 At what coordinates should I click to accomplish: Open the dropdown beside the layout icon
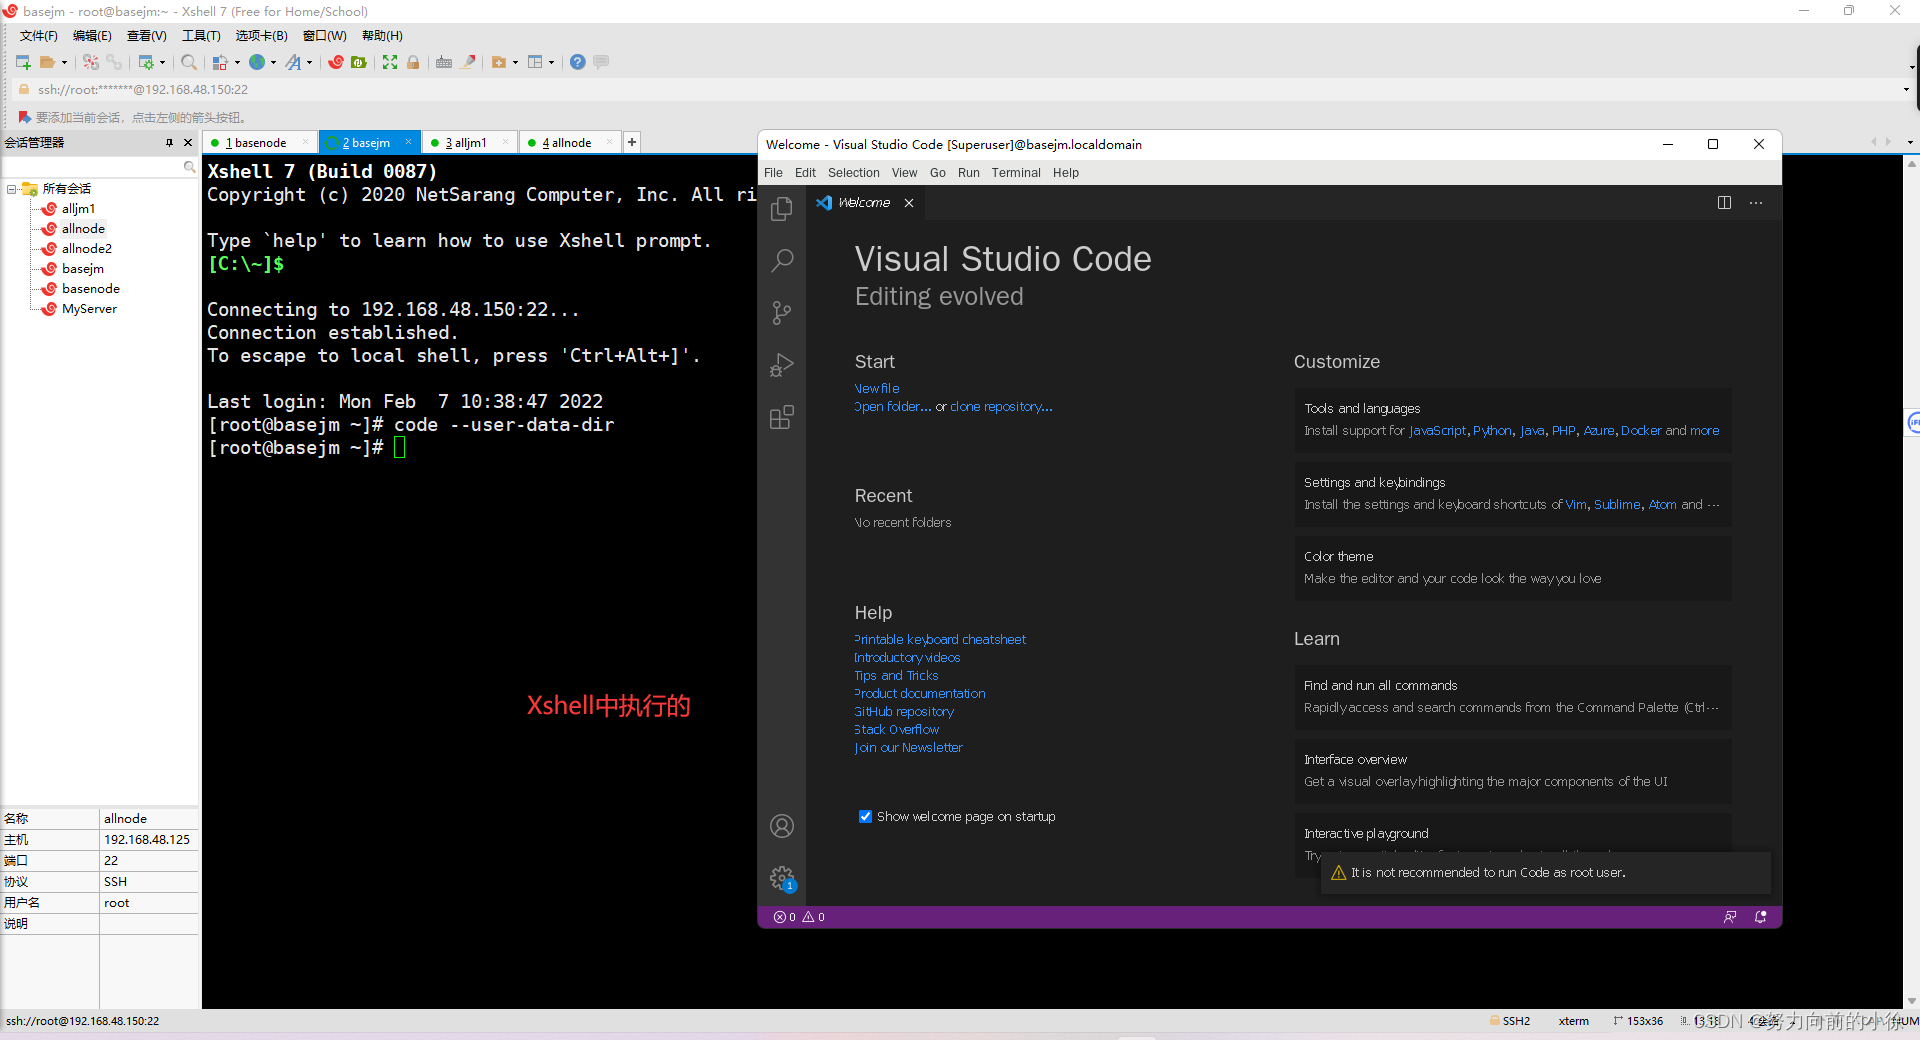551,62
